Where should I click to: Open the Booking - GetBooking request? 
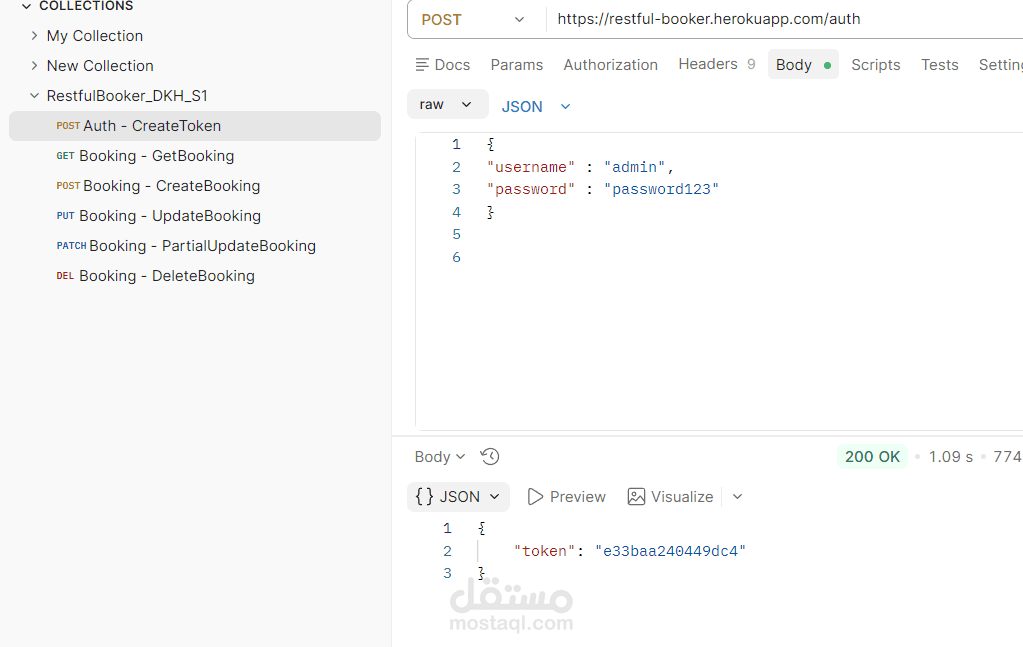pos(156,156)
